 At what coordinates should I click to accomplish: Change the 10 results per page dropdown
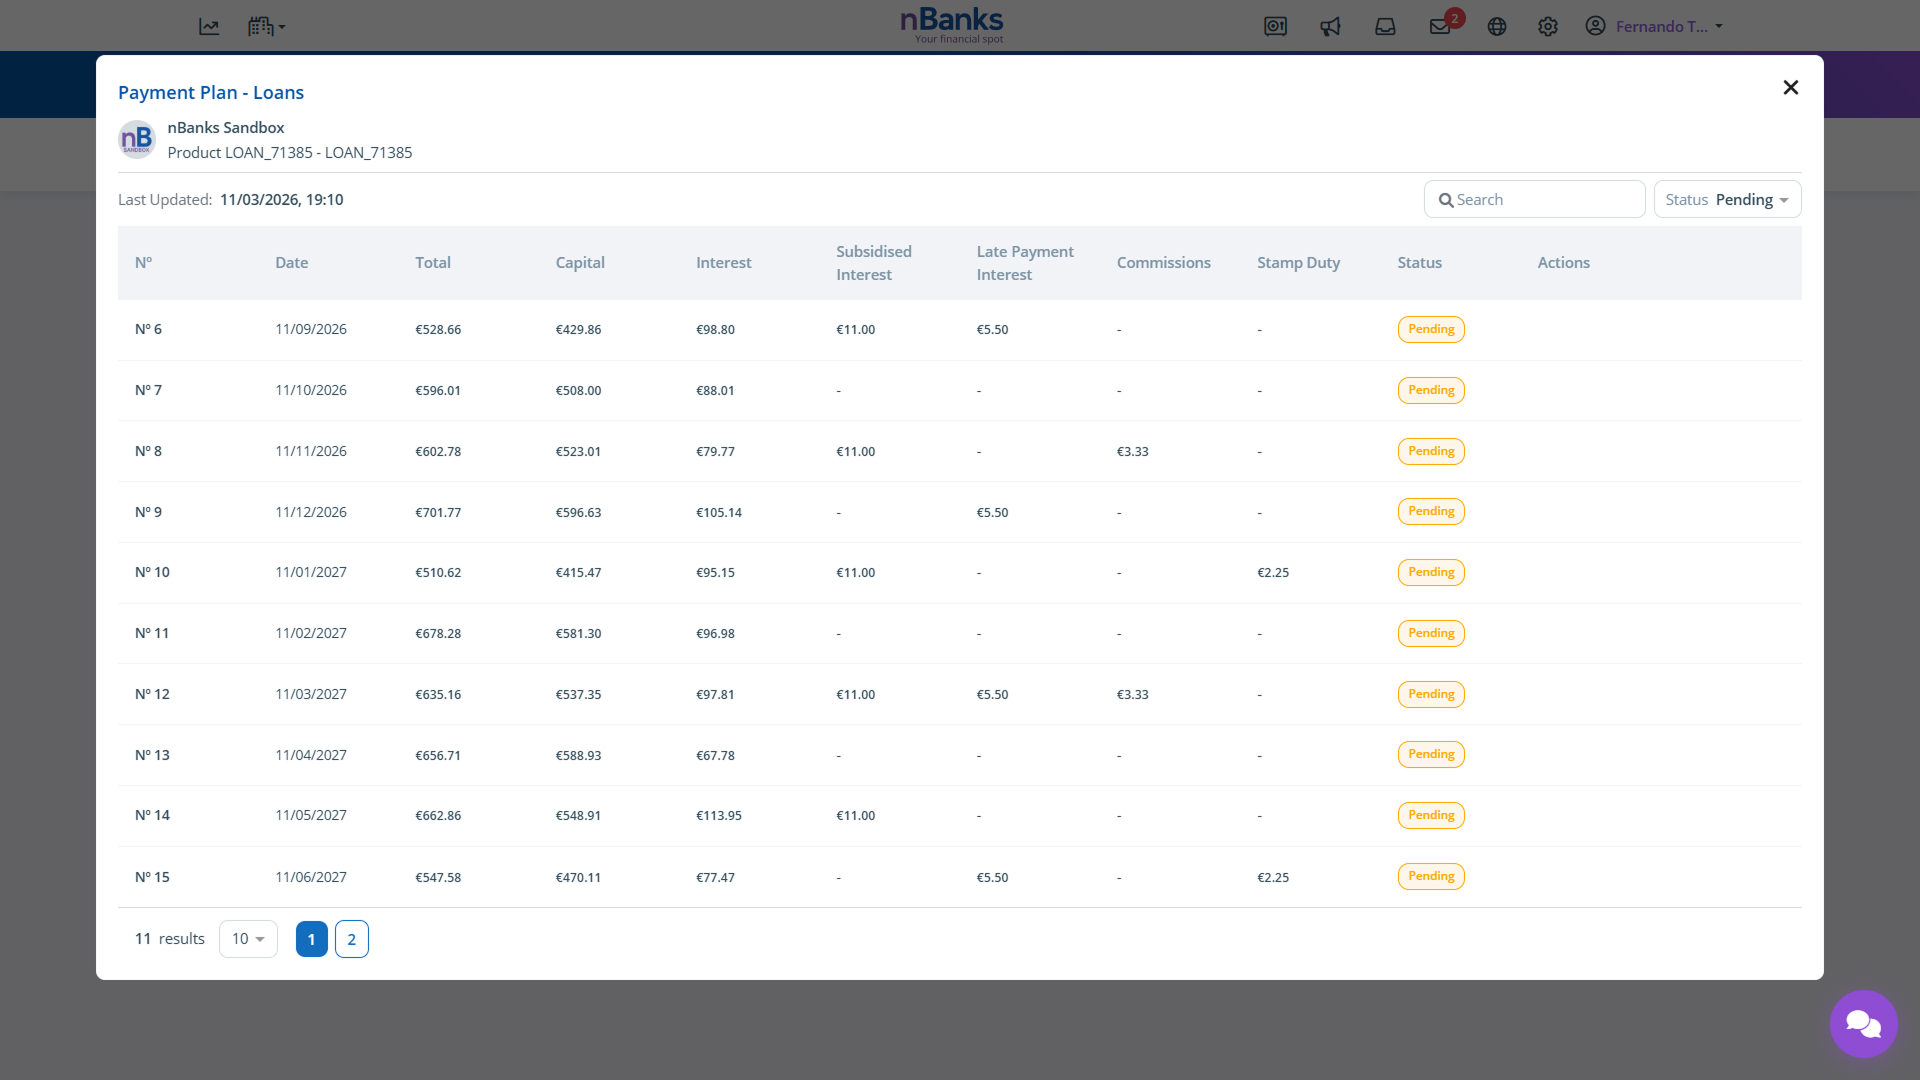click(x=248, y=939)
